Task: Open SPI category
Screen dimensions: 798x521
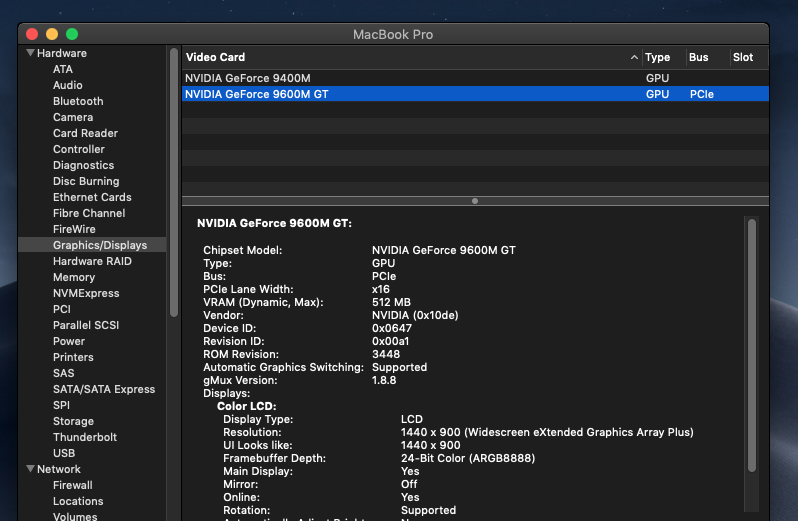Action: click(x=61, y=406)
